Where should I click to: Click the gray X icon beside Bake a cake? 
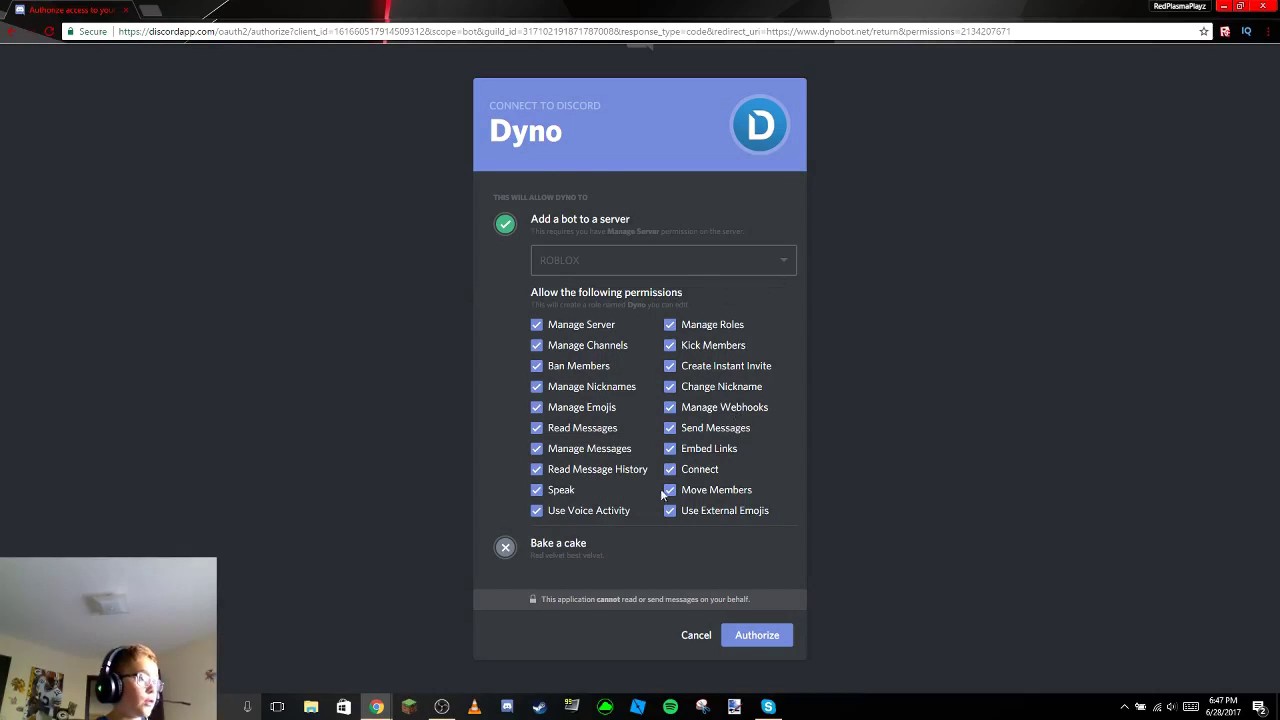coord(505,547)
